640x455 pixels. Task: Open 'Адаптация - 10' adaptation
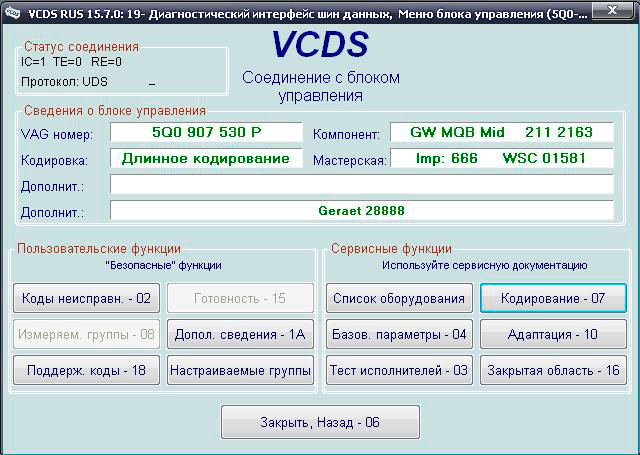pos(553,334)
